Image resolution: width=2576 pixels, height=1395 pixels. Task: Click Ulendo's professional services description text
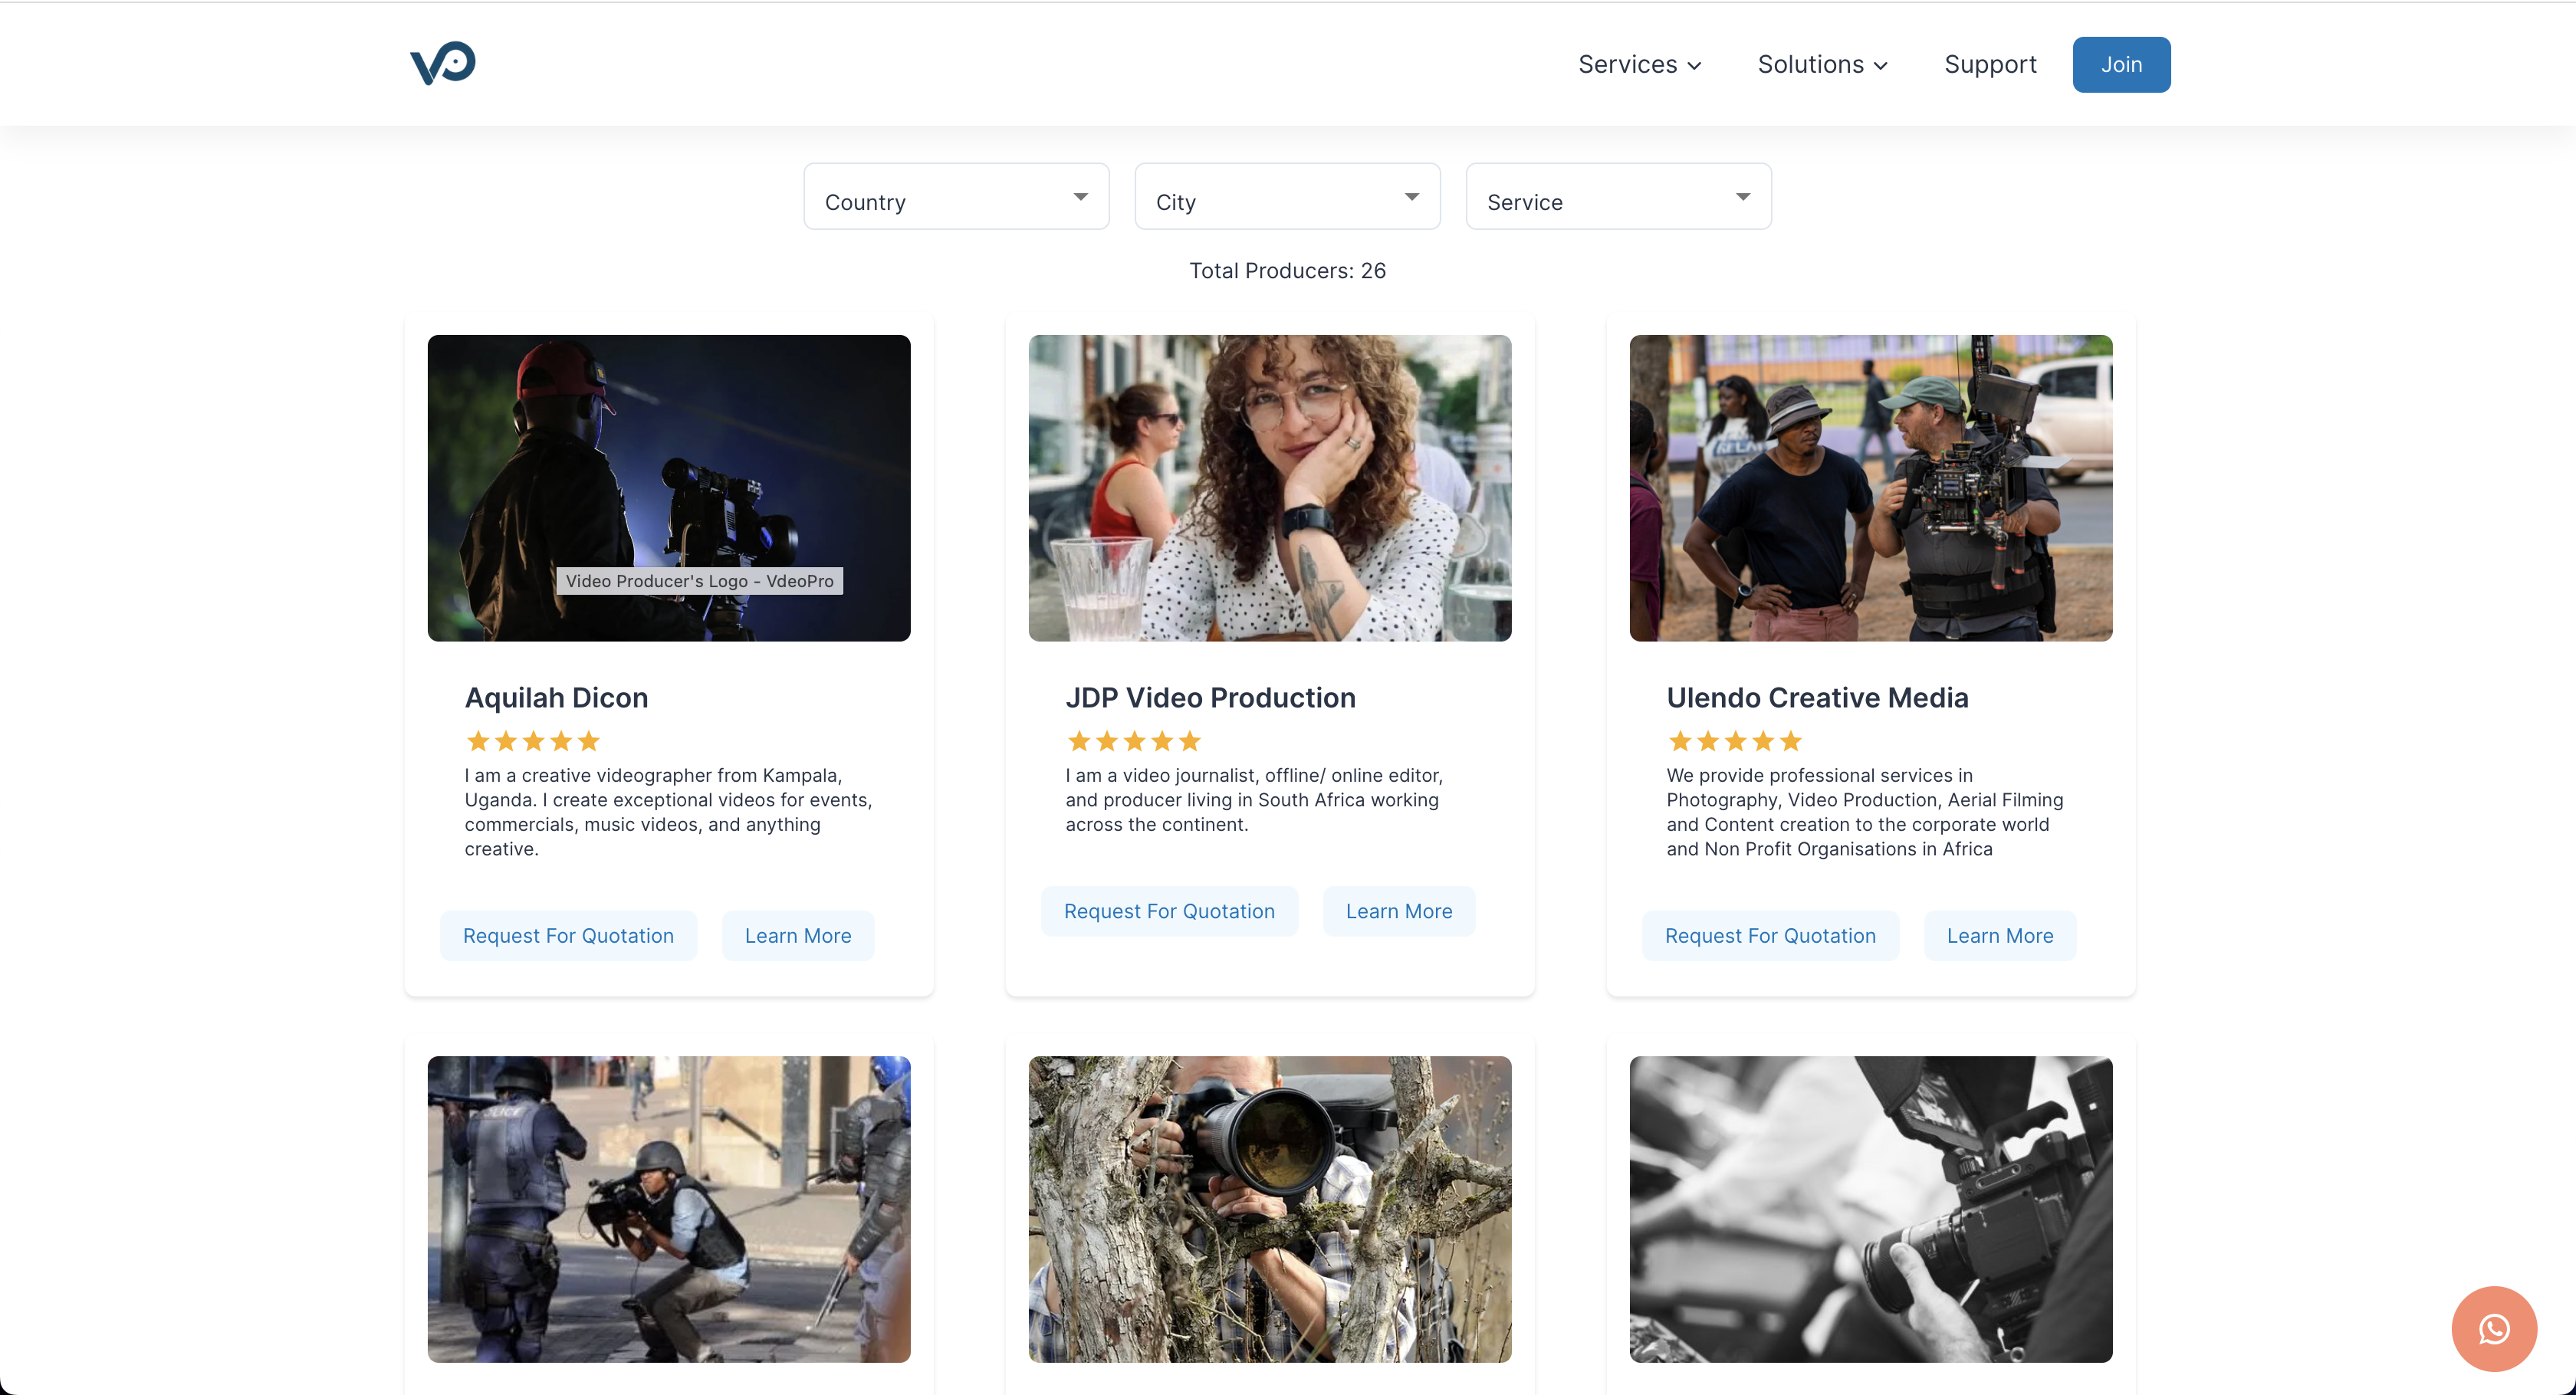(x=1865, y=812)
